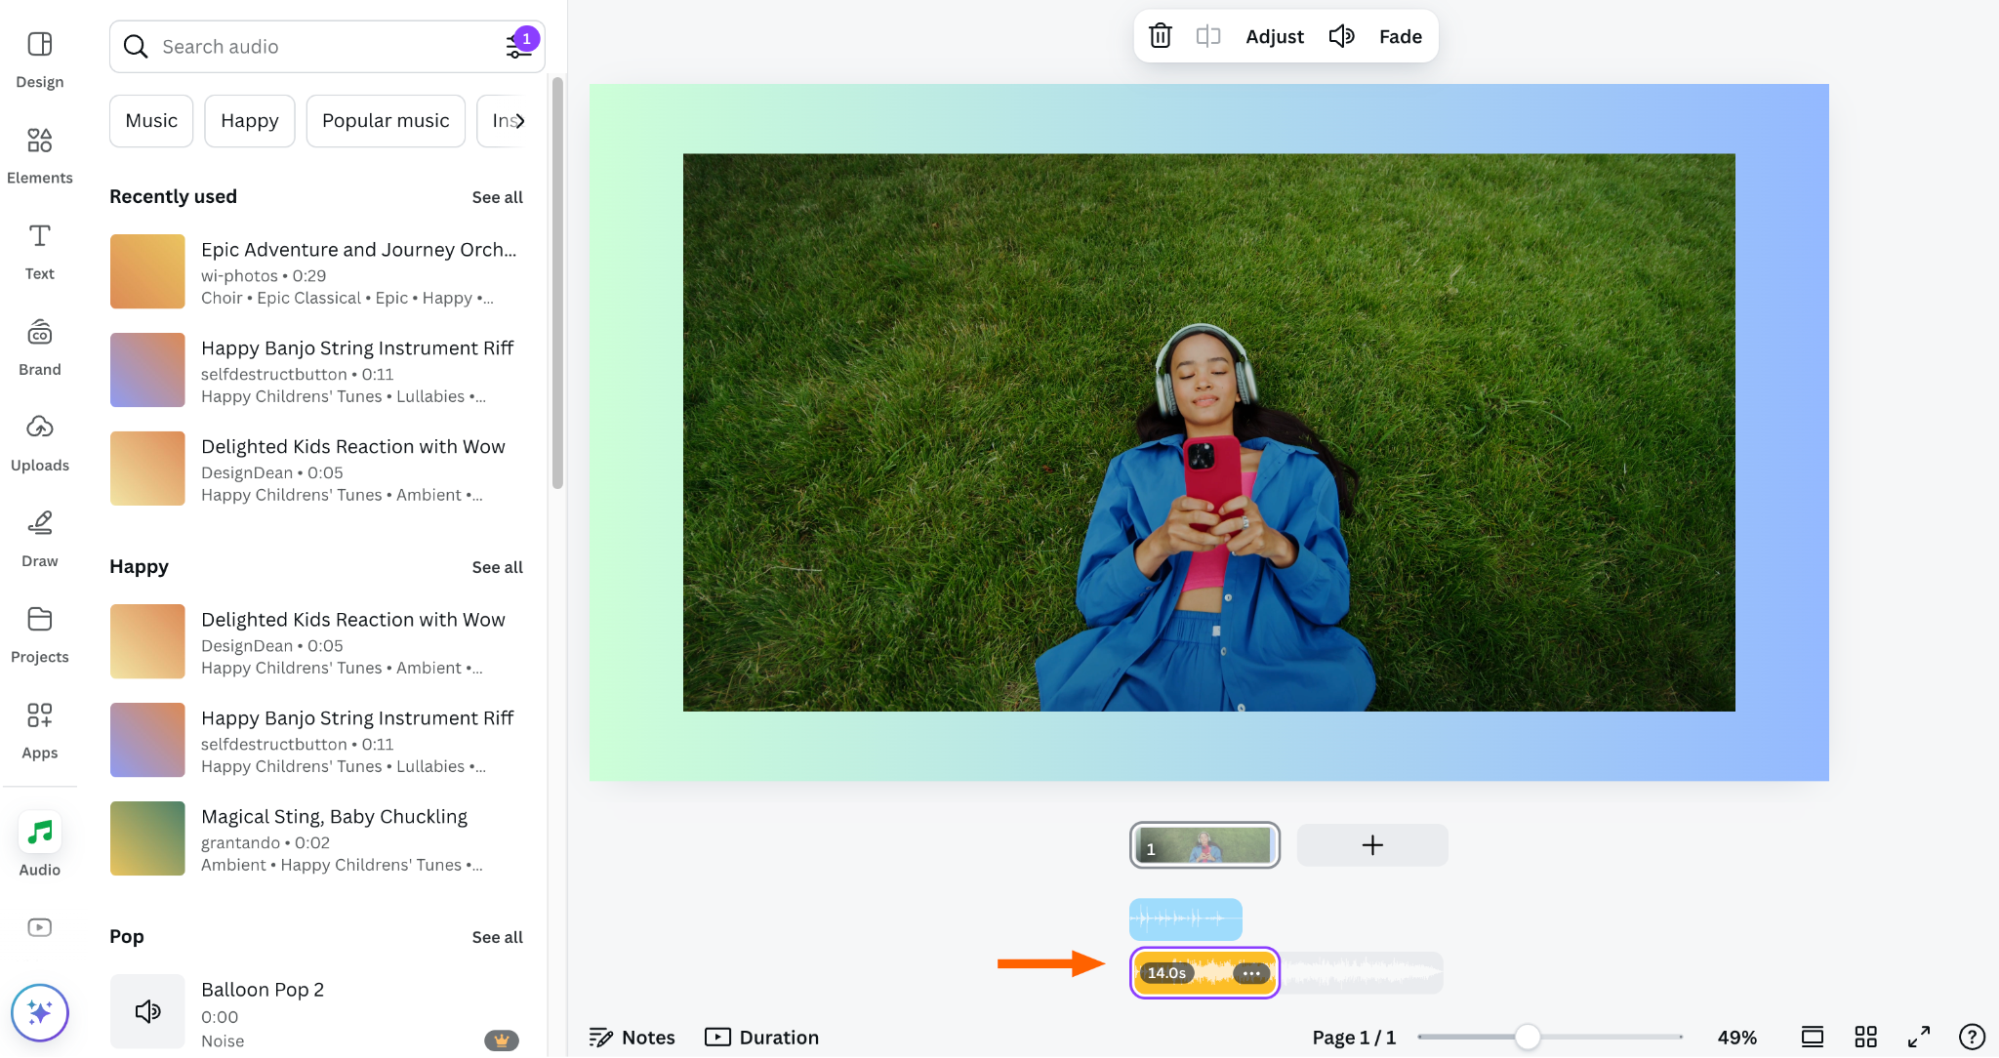Play Delighted Kids Reaction thumbnail in Recently used
The height and width of the screenshot is (1058, 1999).
pos(147,468)
